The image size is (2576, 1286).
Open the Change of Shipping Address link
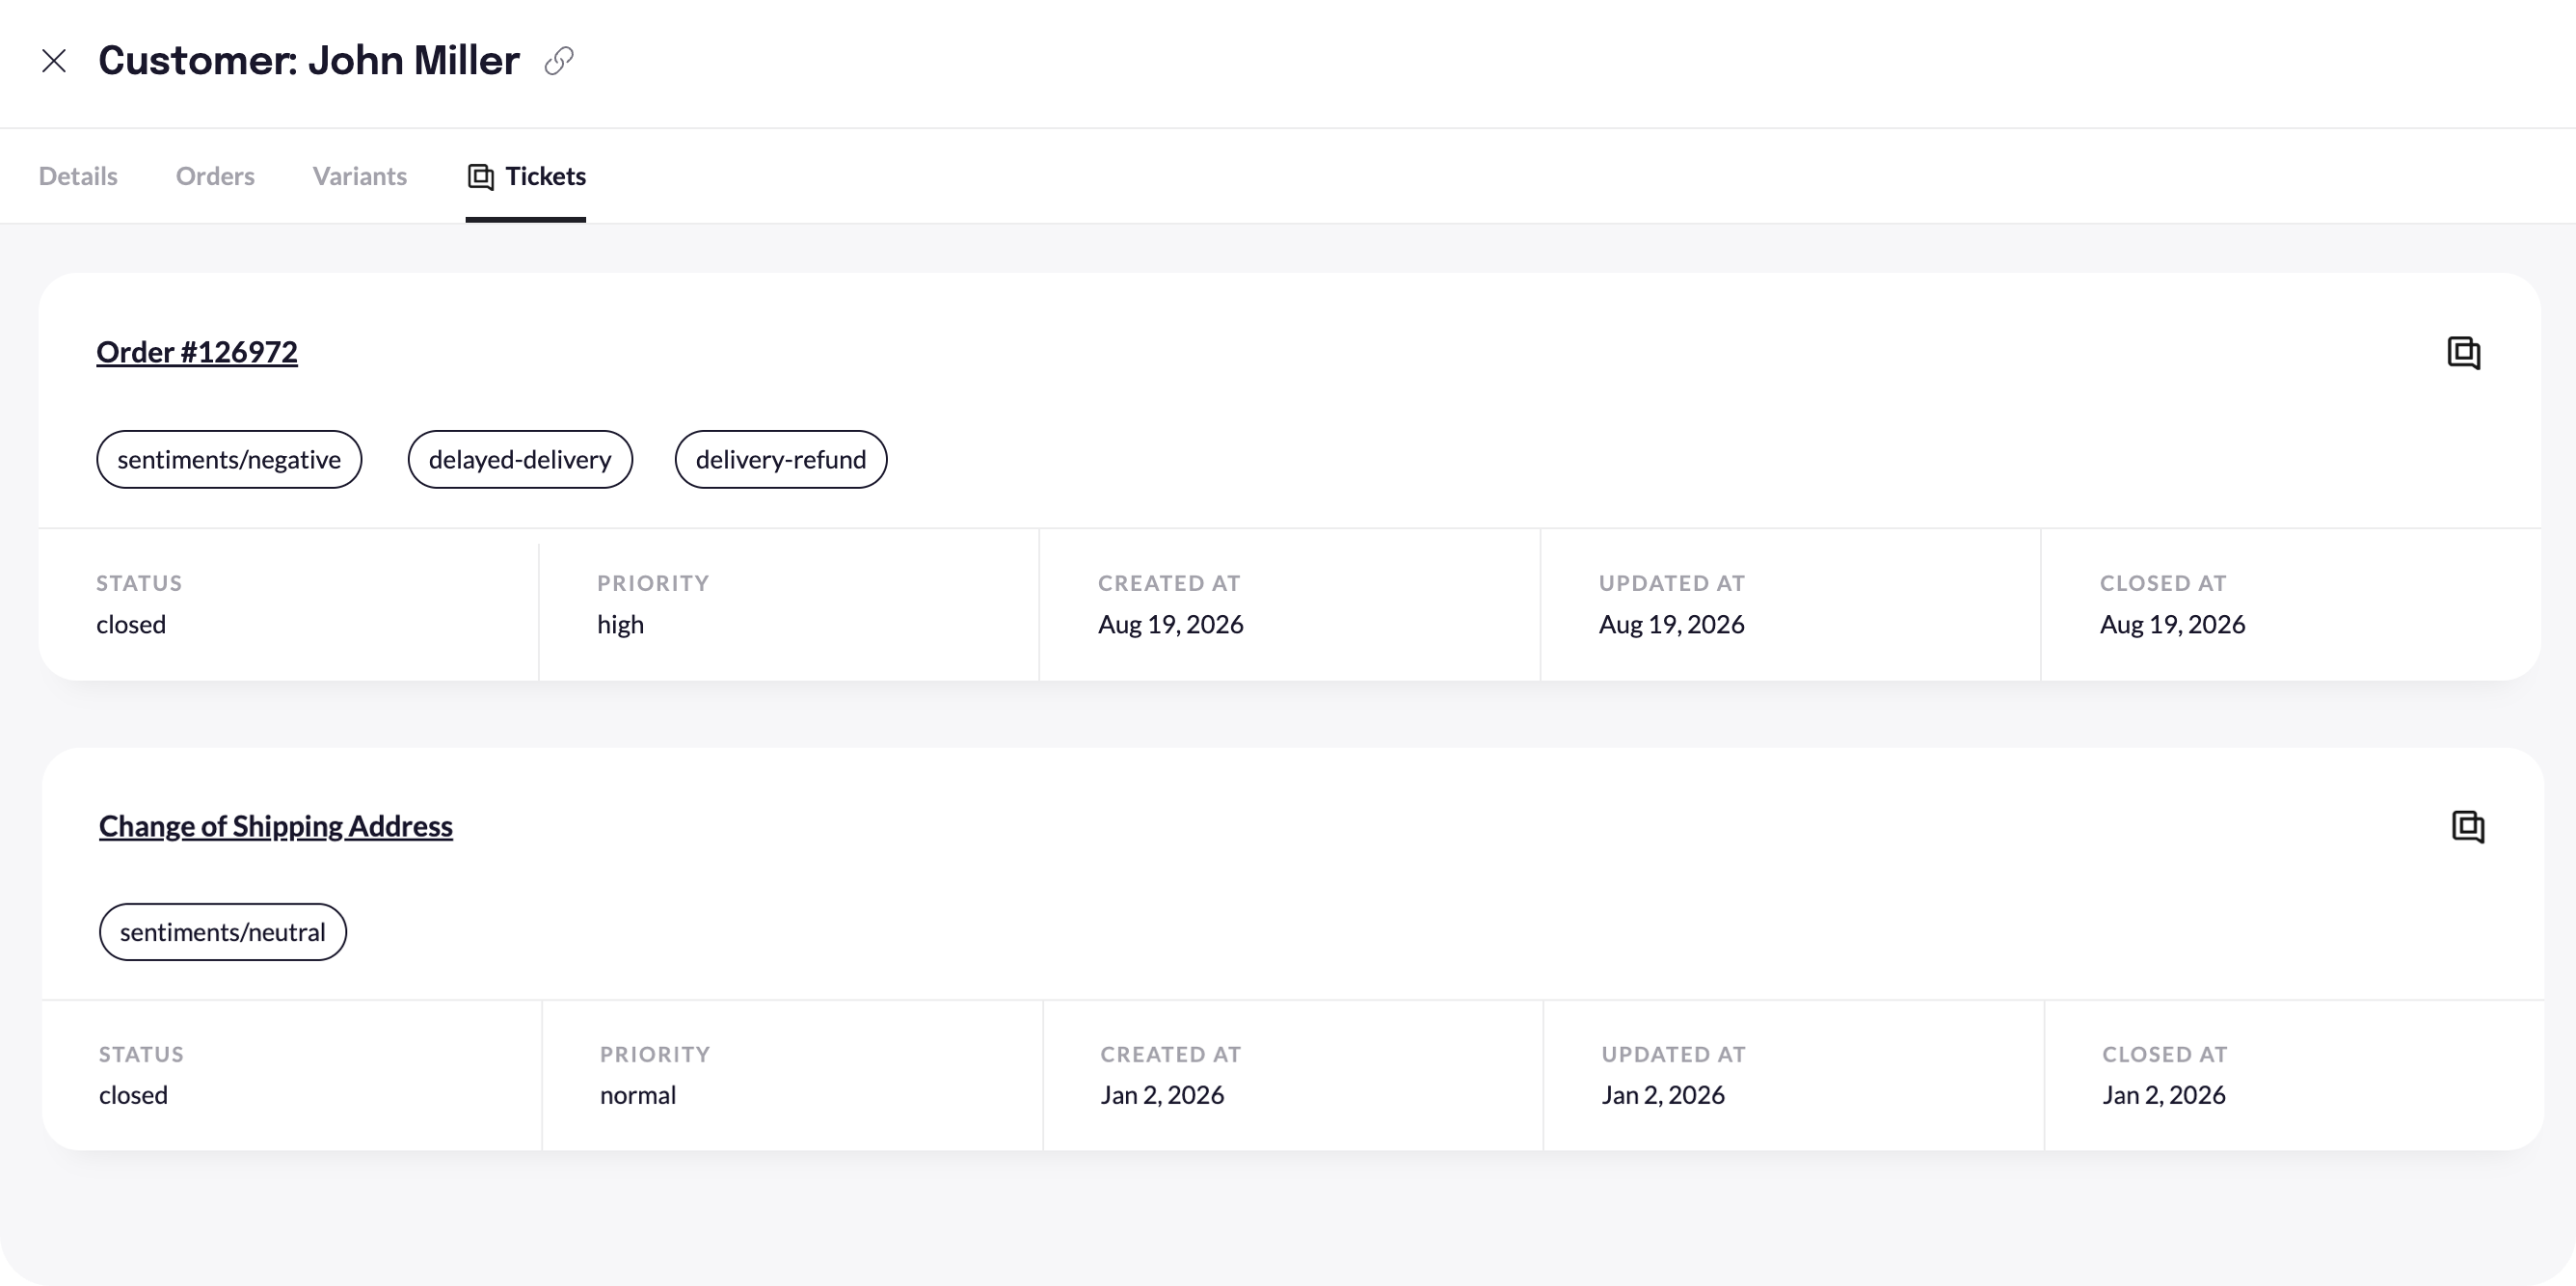[x=276, y=826]
